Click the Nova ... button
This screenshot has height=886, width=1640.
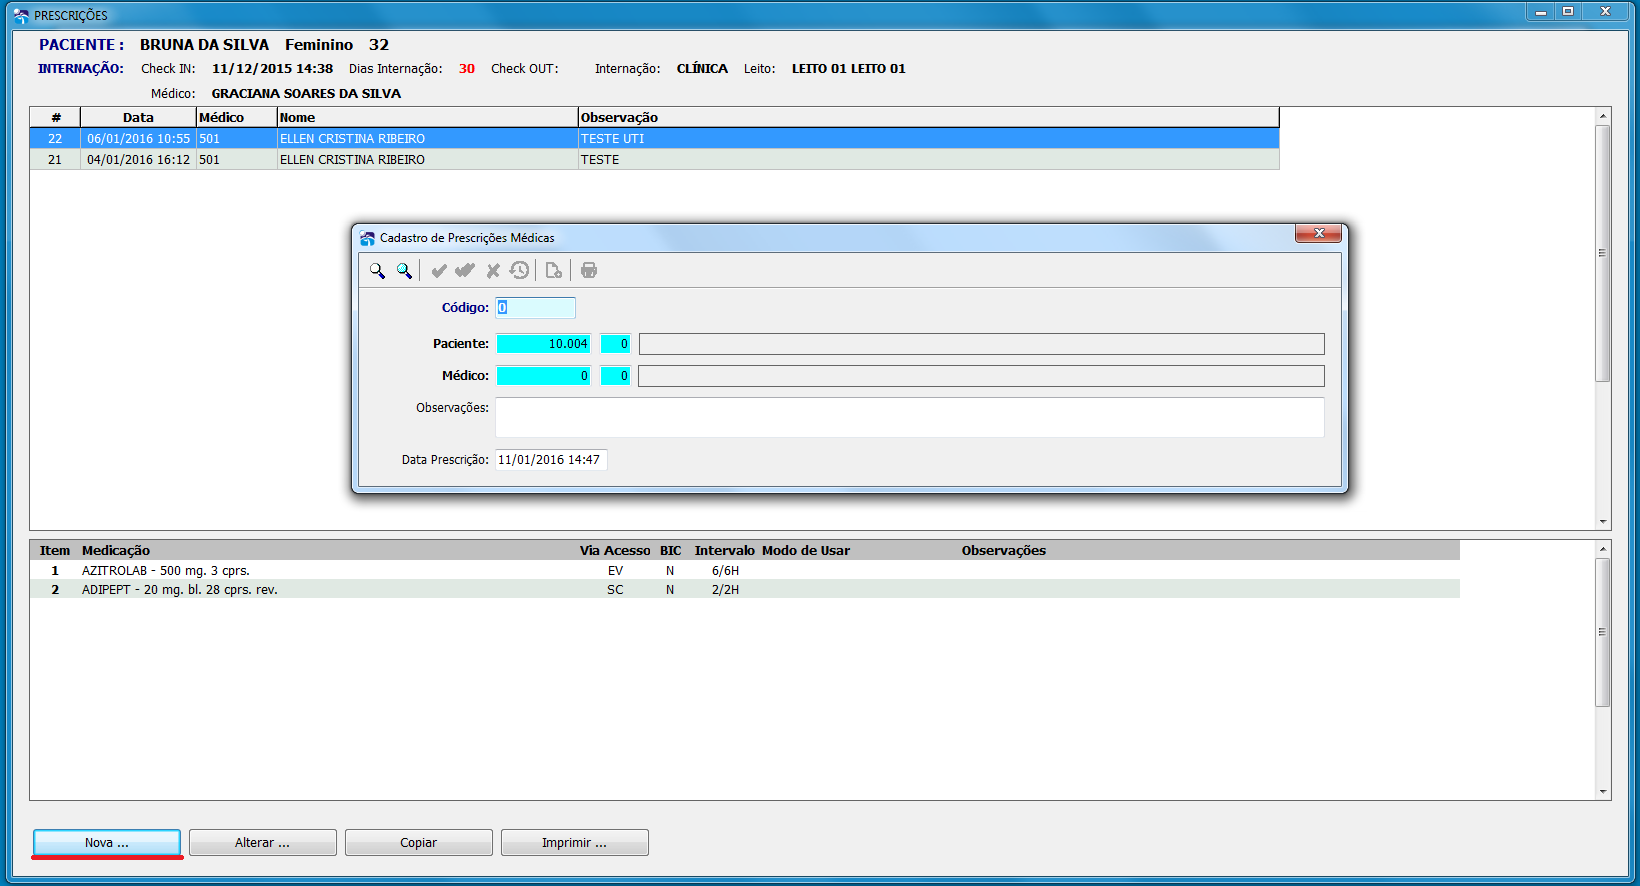(x=107, y=843)
